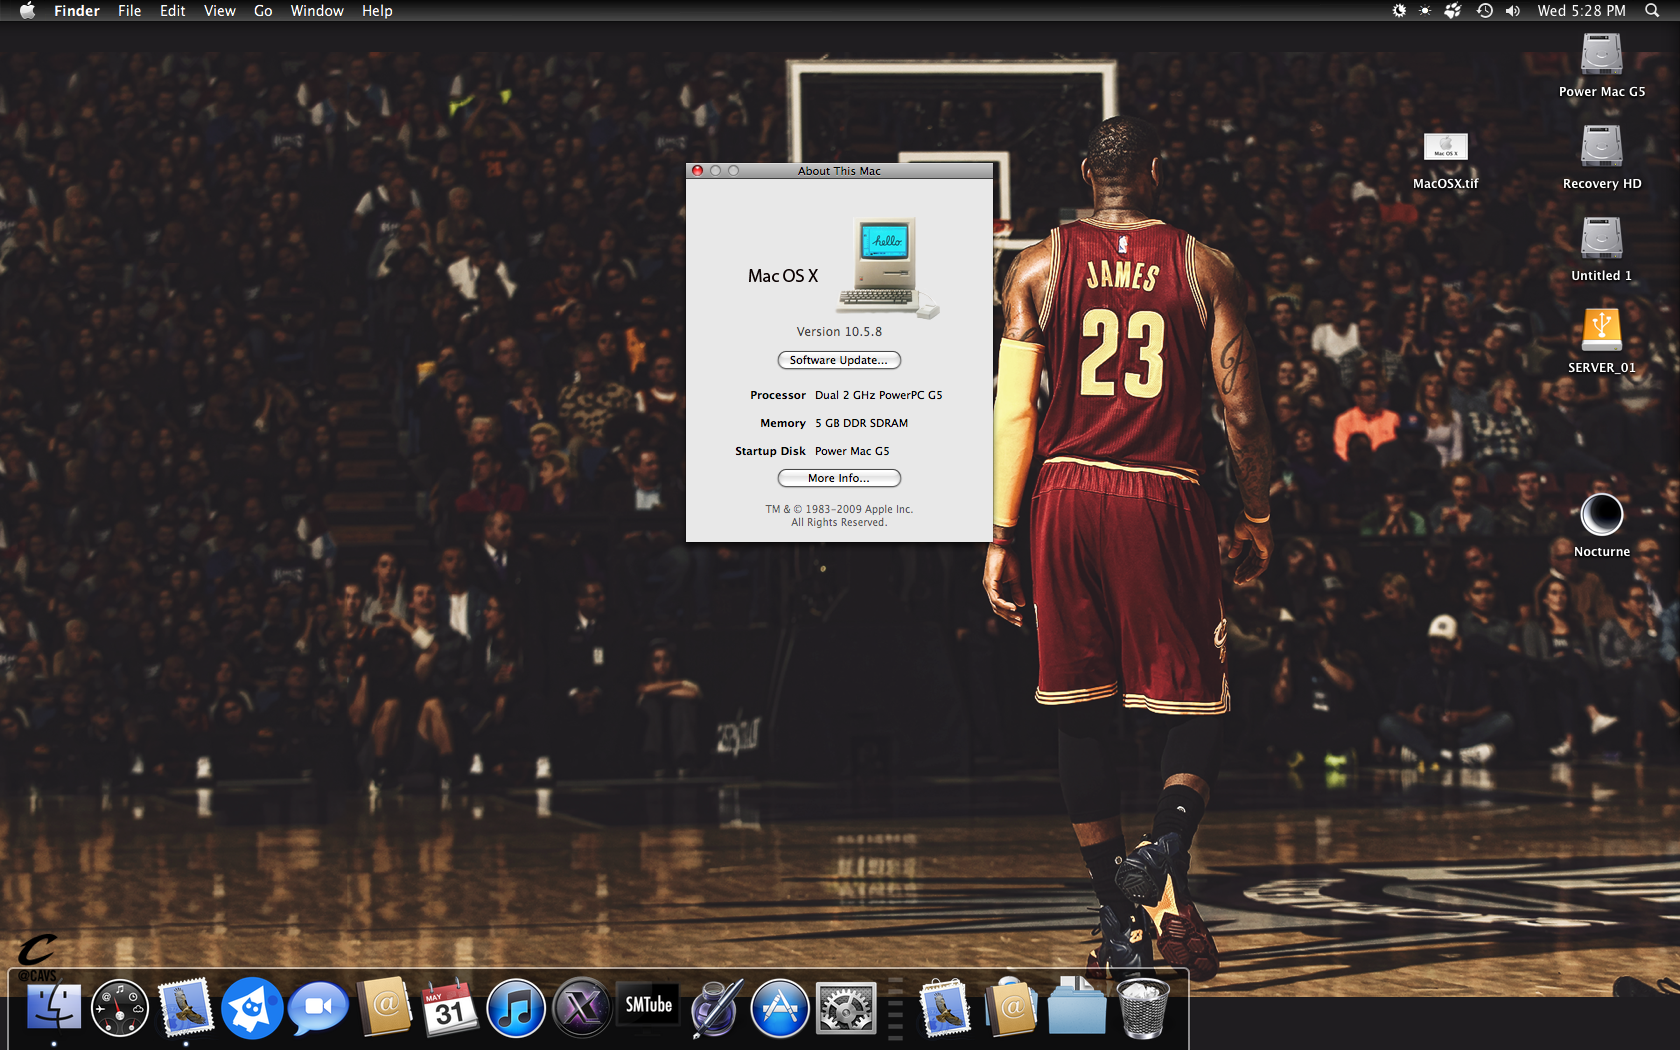Open iCal showing May 31 in the dock
The height and width of the screenshot is (1050, 1680).
449,1008
